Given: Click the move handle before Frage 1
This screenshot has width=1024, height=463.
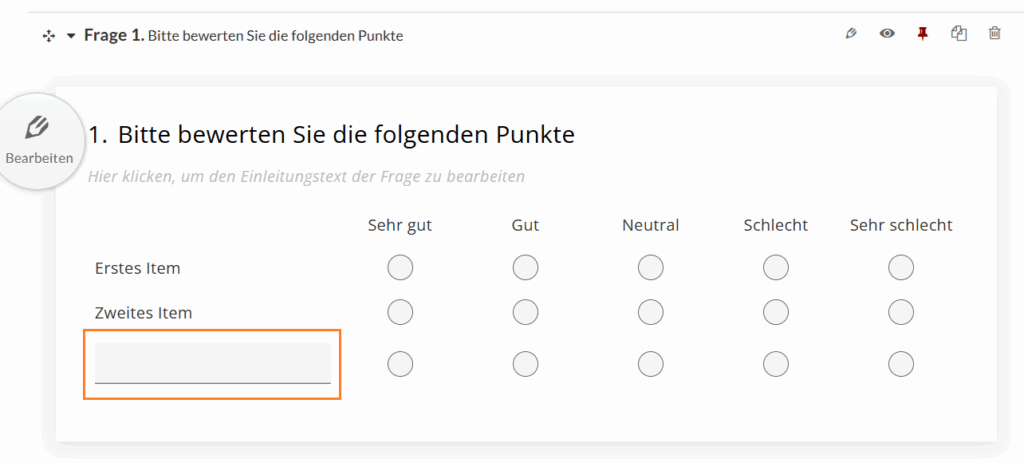Looking at the screenshot, I should point(48,36).
